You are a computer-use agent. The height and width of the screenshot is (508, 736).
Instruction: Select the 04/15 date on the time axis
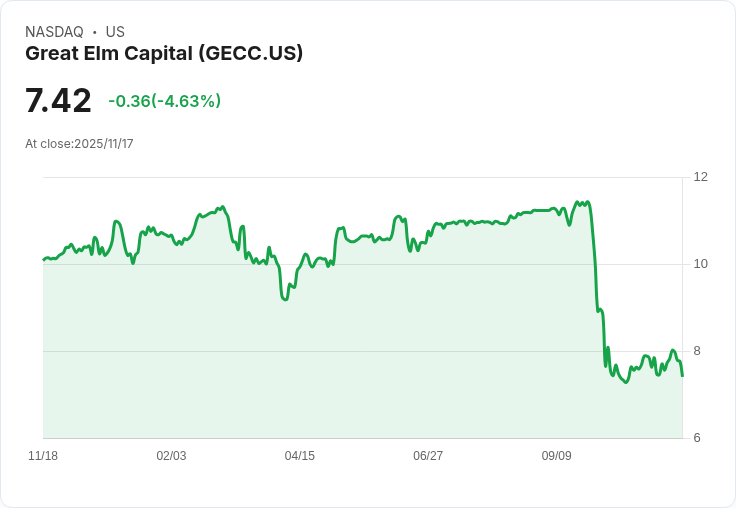click(300, 456)
